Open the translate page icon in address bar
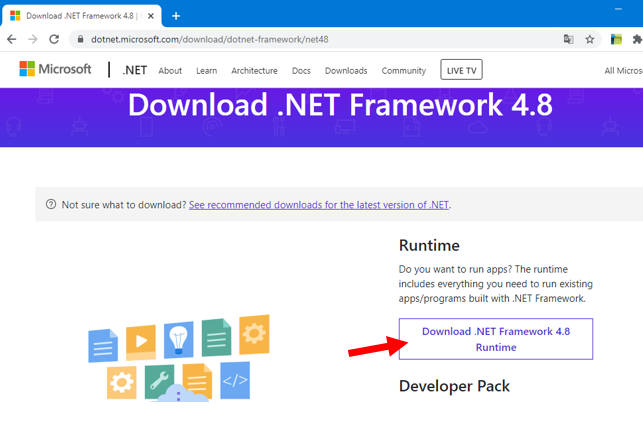643x433 pixels. point(568,39)
